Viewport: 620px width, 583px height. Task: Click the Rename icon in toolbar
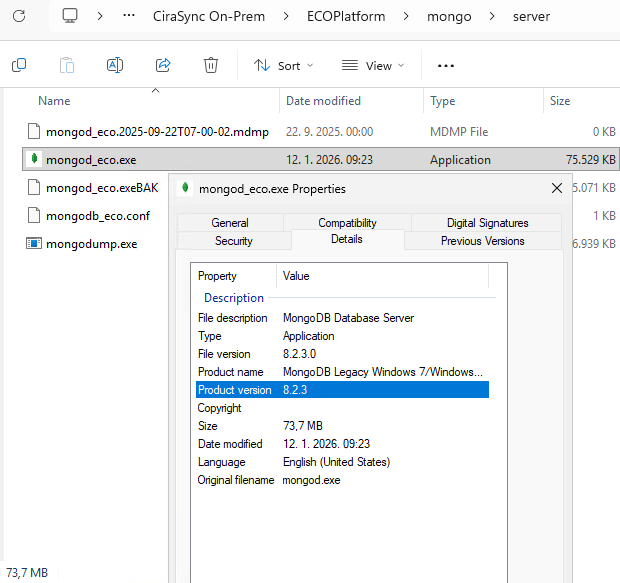click(115, 65)
